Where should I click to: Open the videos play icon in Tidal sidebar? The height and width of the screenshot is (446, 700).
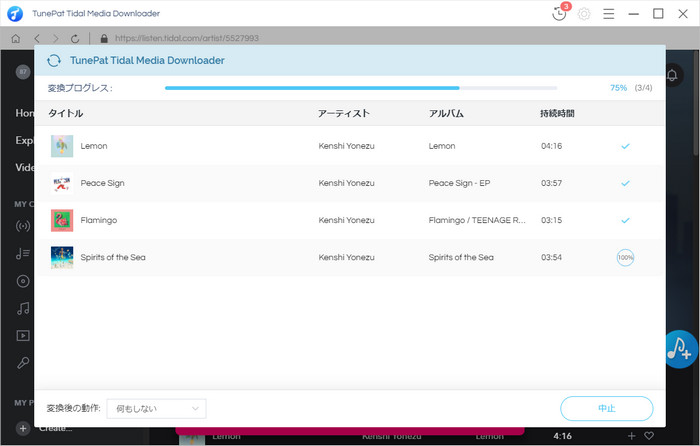pos(23,336)
